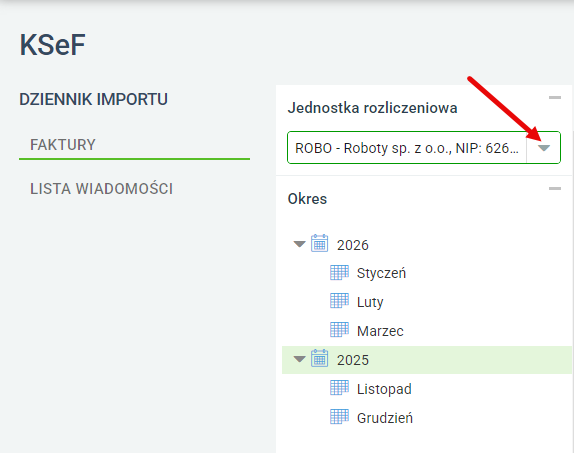Click the Marzec month grid icon
The height and width of the screenshot is (453, 574).
pos(339,330)
